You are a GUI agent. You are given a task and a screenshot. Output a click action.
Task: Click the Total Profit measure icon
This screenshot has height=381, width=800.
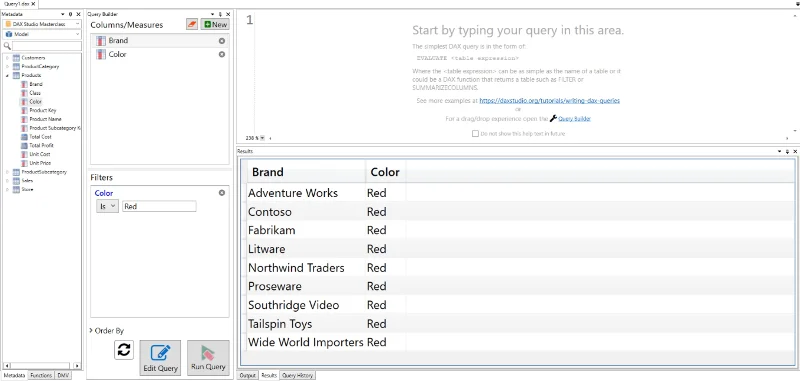24,145
